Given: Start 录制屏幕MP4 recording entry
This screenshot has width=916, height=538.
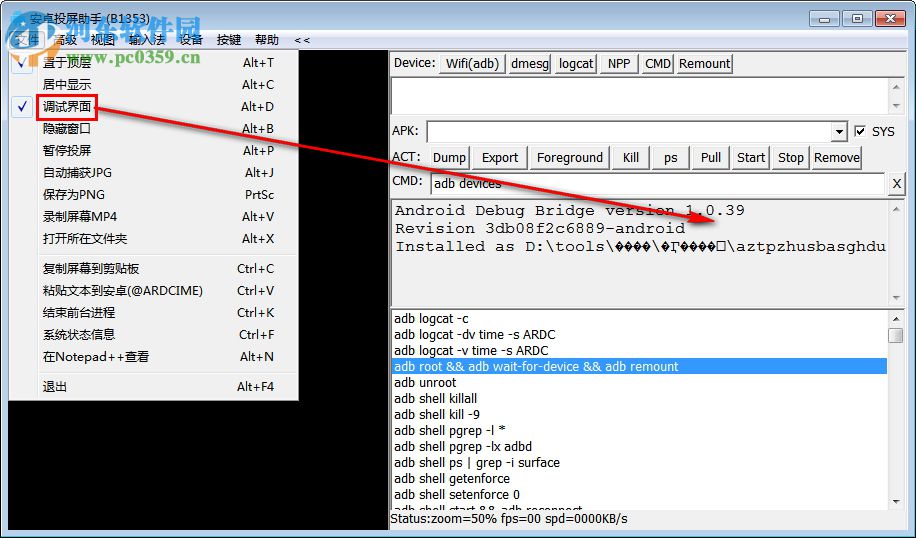Looking at the screenshot, I should 154,217.
